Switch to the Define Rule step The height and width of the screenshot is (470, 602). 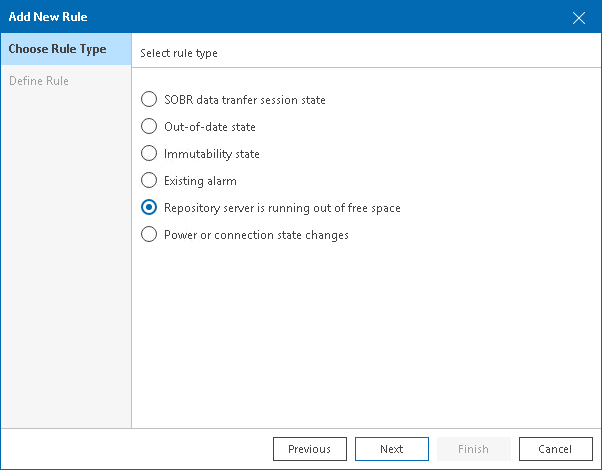39,81
